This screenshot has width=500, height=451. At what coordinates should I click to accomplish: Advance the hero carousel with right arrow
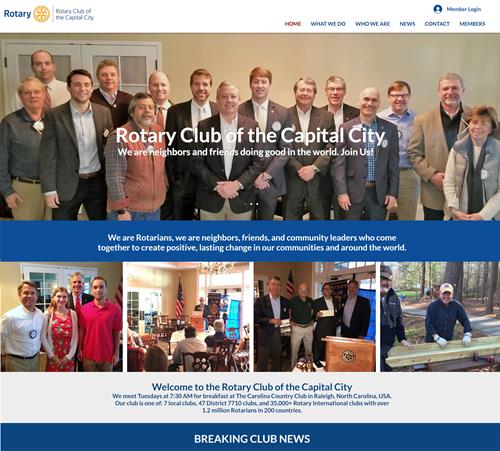(x=464, y=126)
